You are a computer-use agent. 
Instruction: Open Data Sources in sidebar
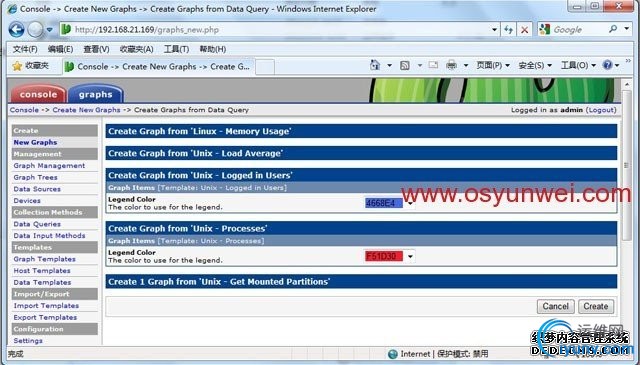[x=37, y=189]
